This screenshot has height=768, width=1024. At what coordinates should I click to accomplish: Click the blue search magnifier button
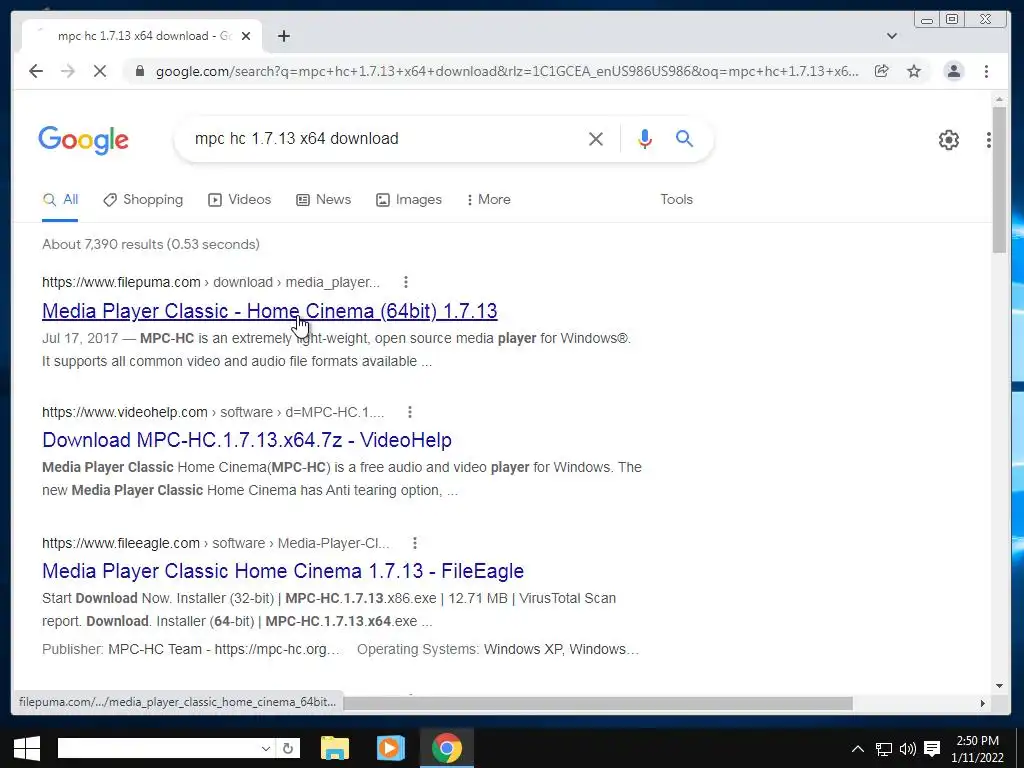684,138
